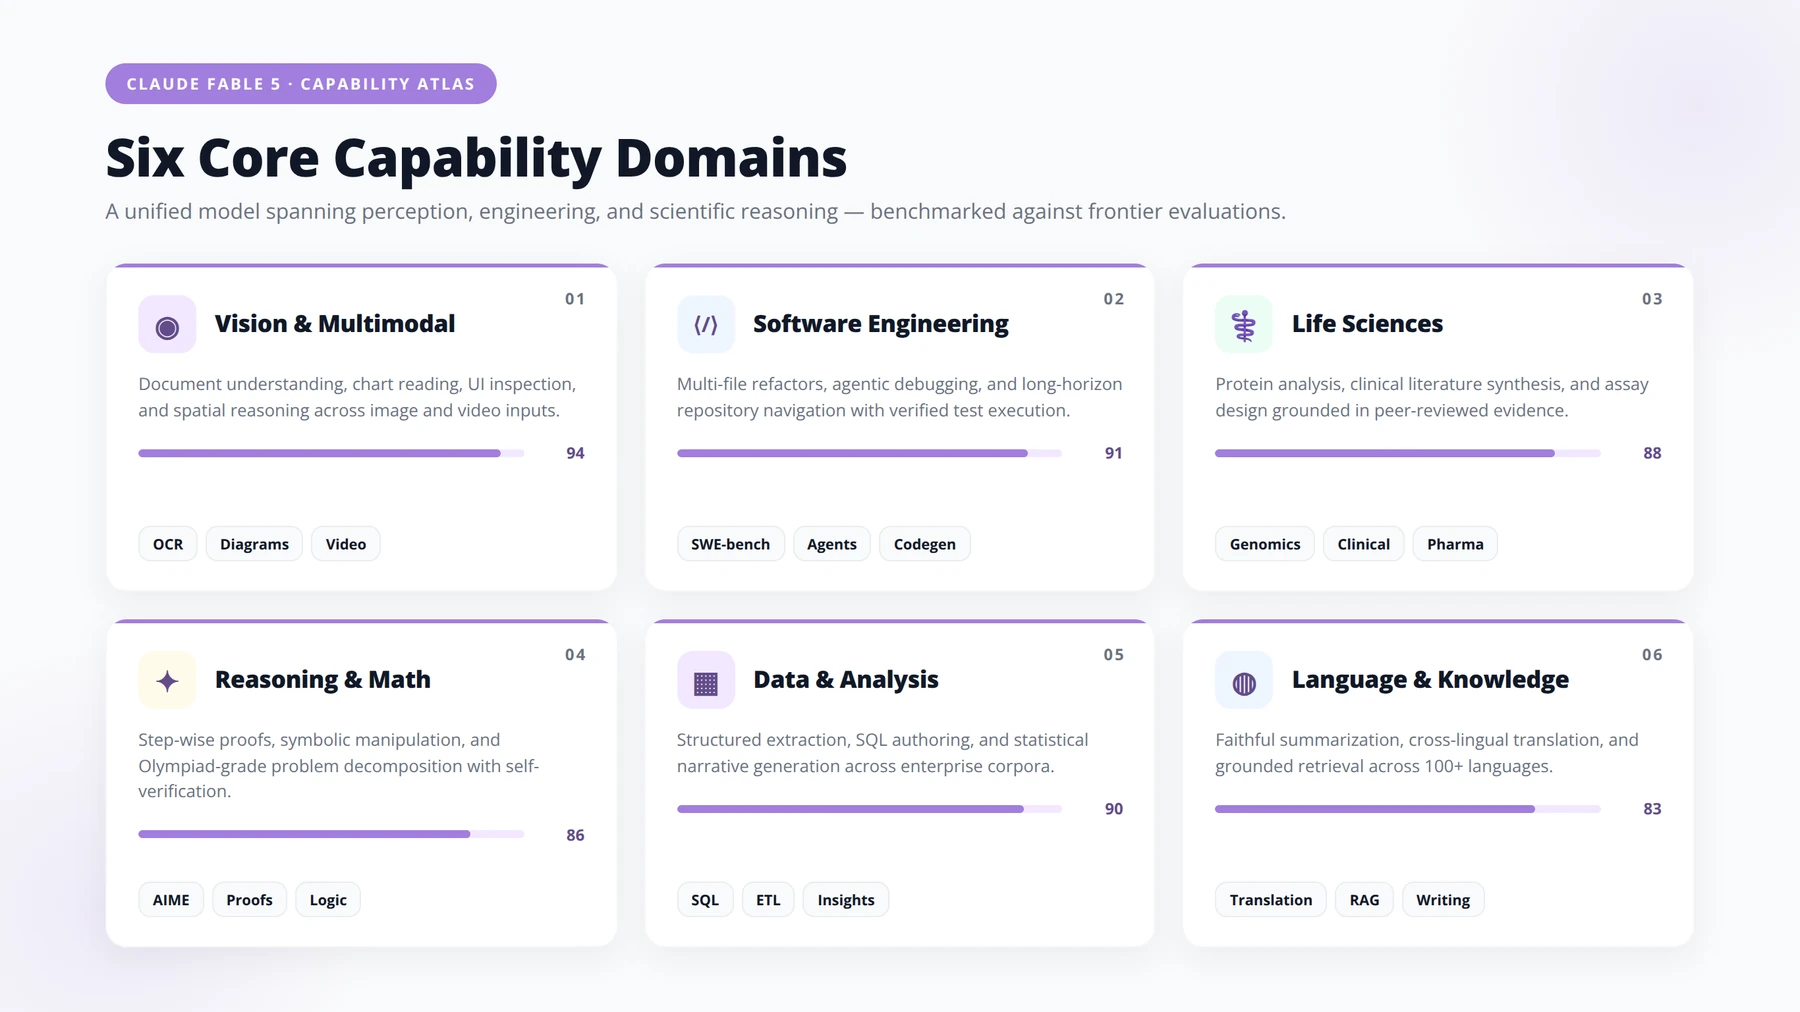The image size is (1800, 1012).
Task: Click the Vision & Multimodal card title
Action: click(335, 324)
